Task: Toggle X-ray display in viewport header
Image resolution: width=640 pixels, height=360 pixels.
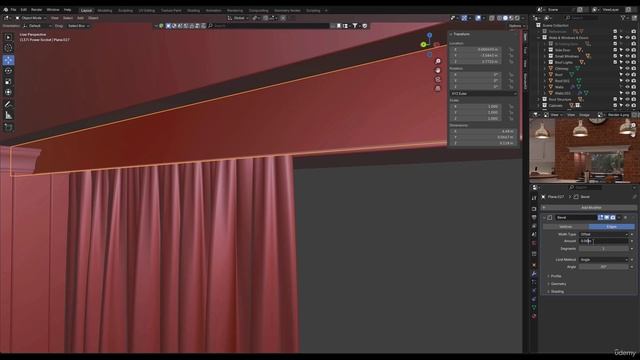Action: pos(492,18)
